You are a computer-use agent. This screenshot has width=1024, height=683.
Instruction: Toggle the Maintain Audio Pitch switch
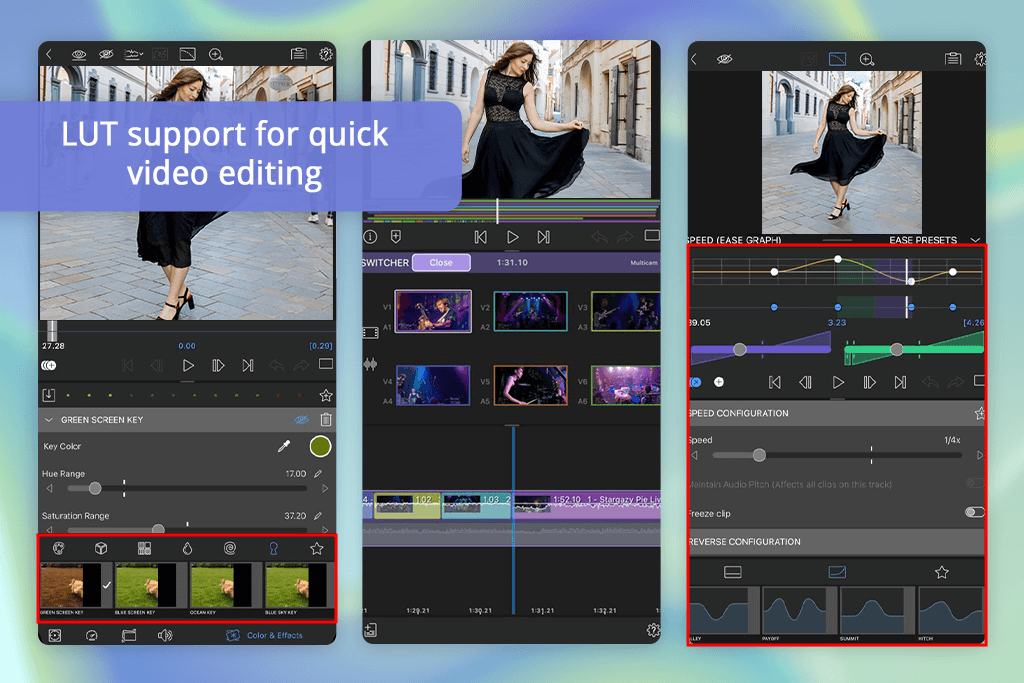tap(975, 483)
